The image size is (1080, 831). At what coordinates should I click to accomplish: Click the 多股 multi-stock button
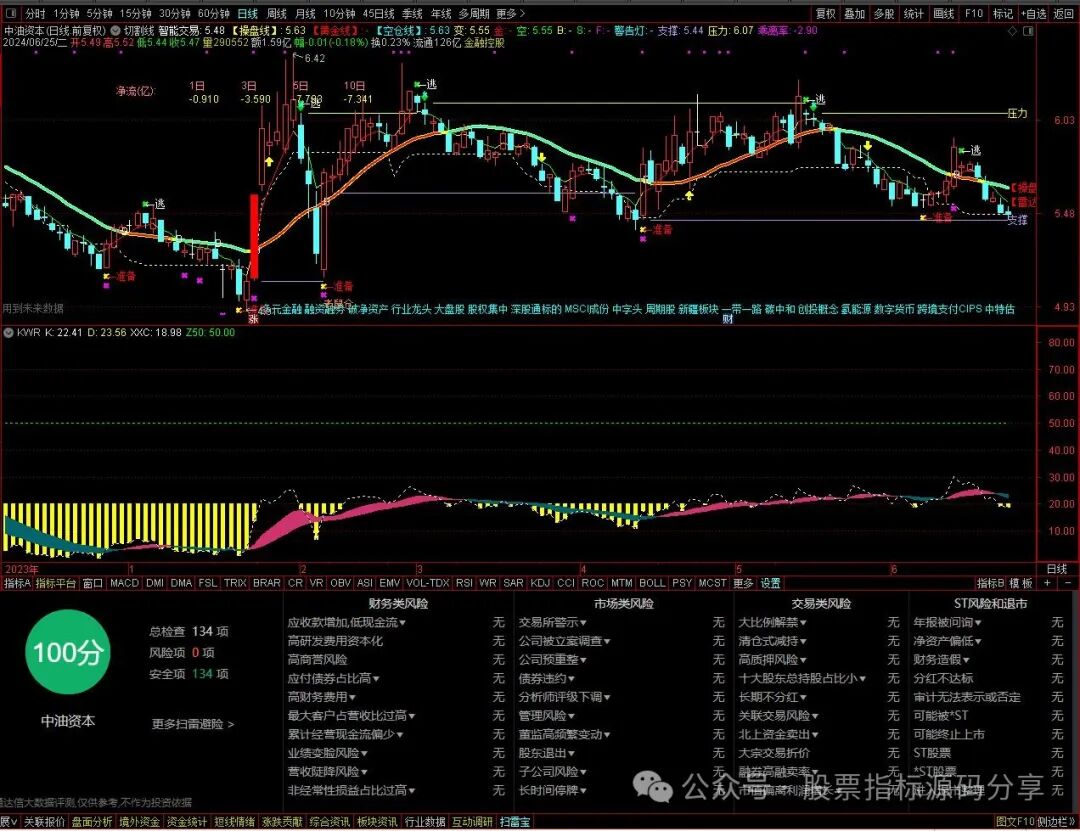point(884,13)
